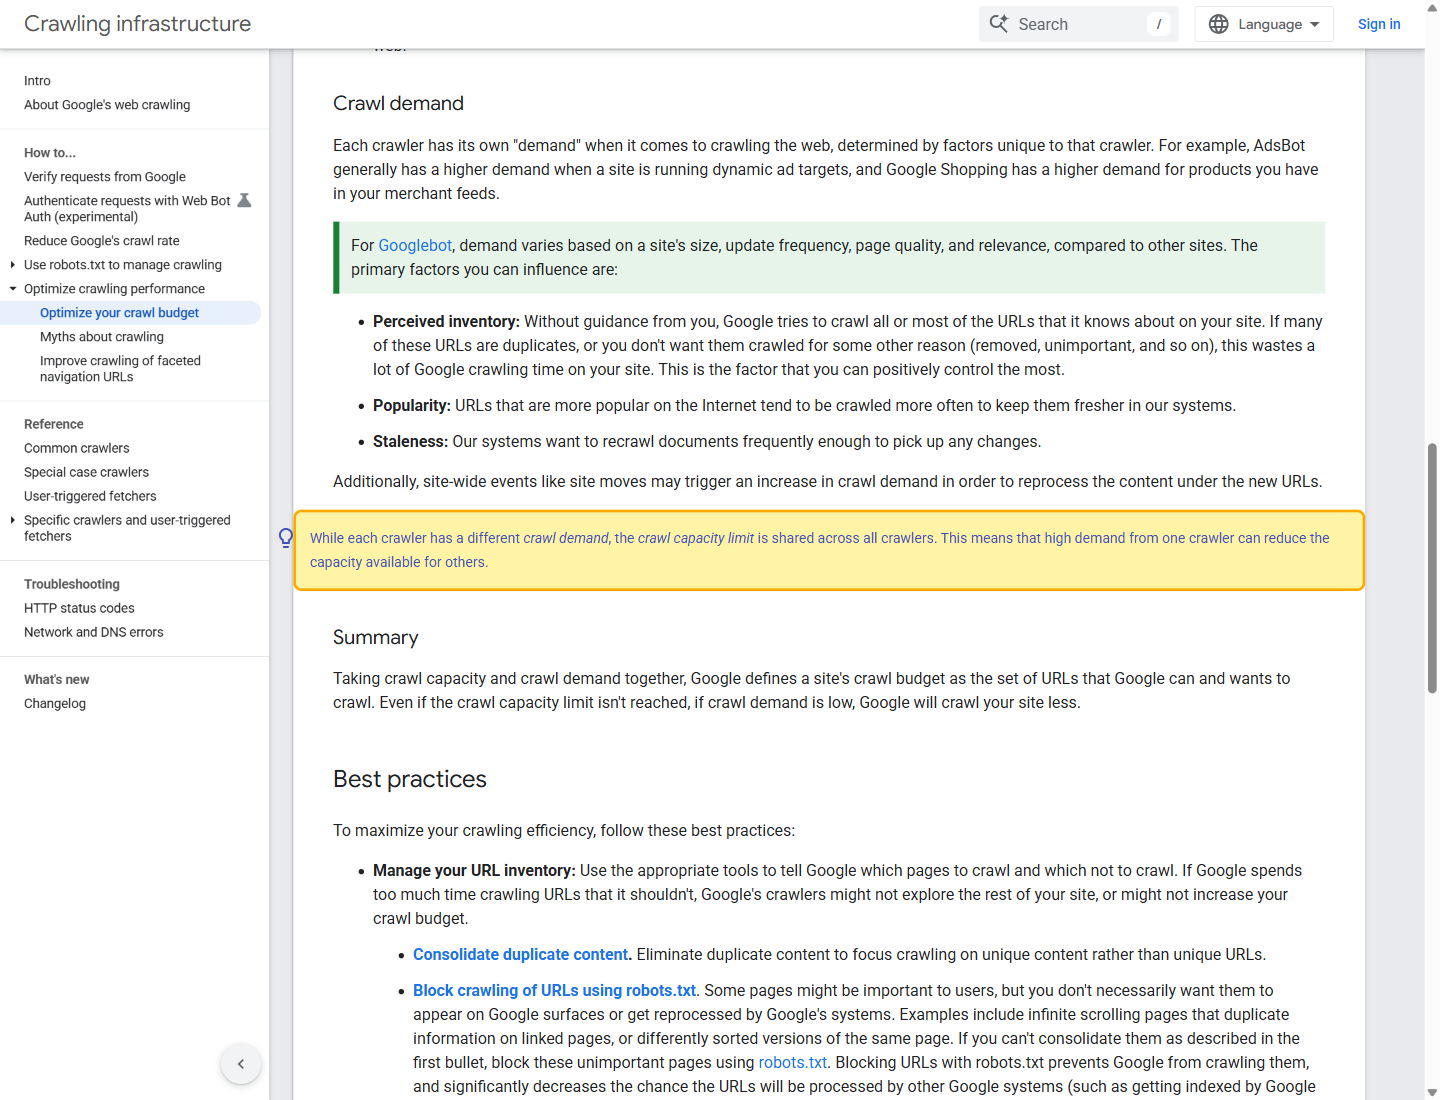Screen dimensions: 1440x1100
Task: Open the Language dropdown
Action: [1264, 24]
